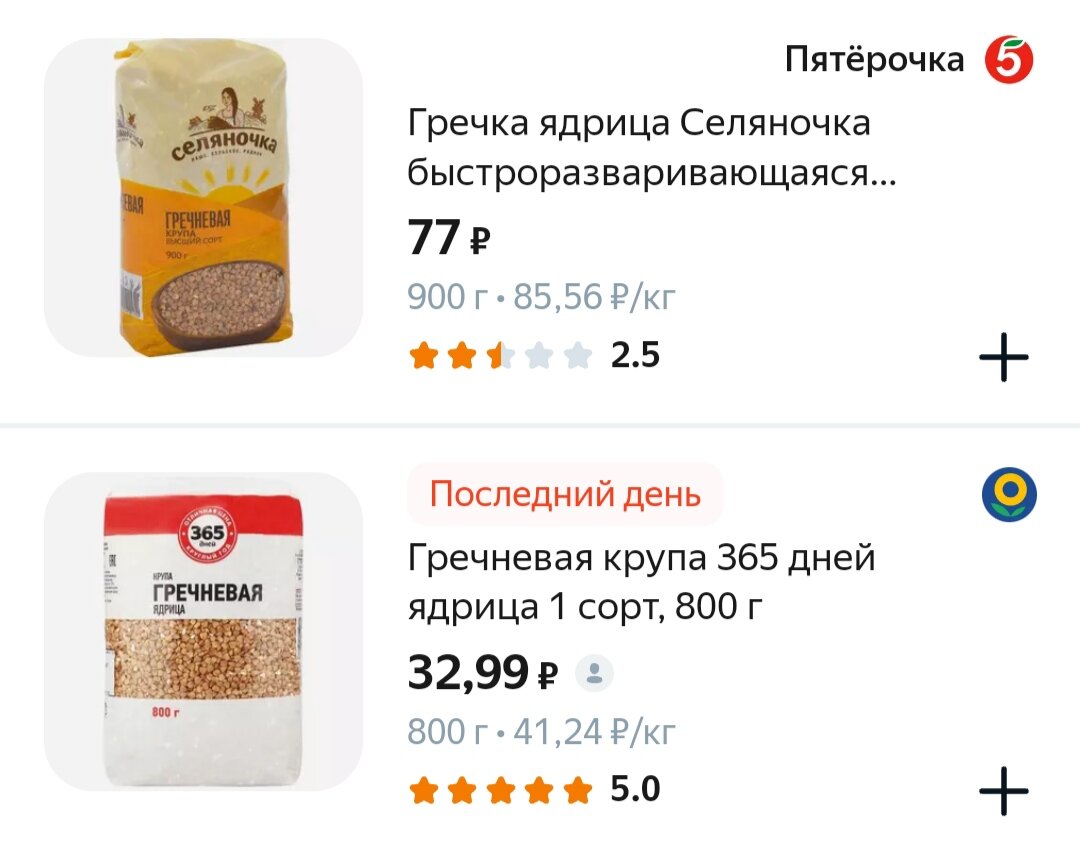Viewport: 1080px width, 855px height.
Task: Tap the Пятёрочка store name label
Action: (x=874, y=59)
